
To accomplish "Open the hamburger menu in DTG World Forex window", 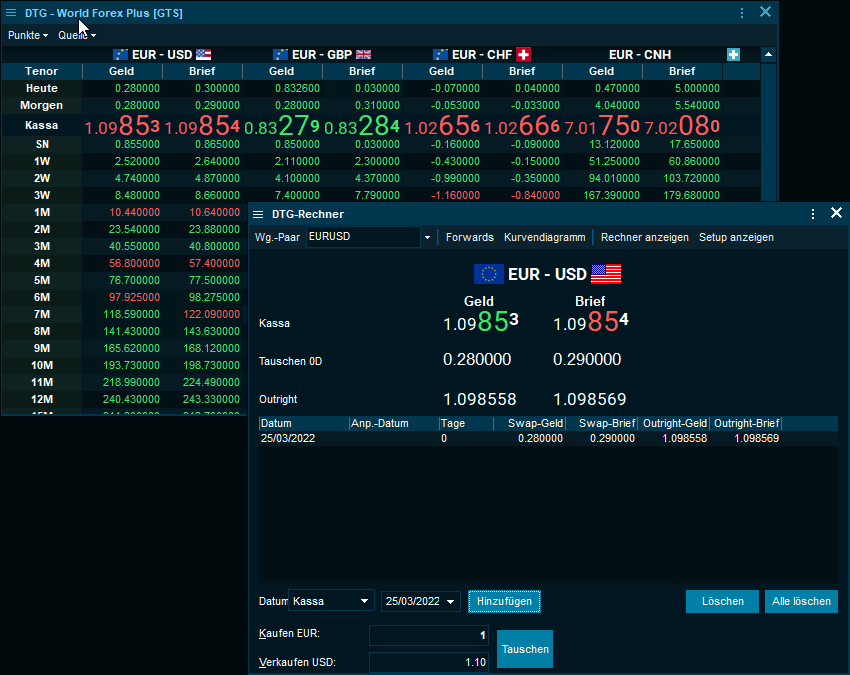I will [x=11, y=13].
